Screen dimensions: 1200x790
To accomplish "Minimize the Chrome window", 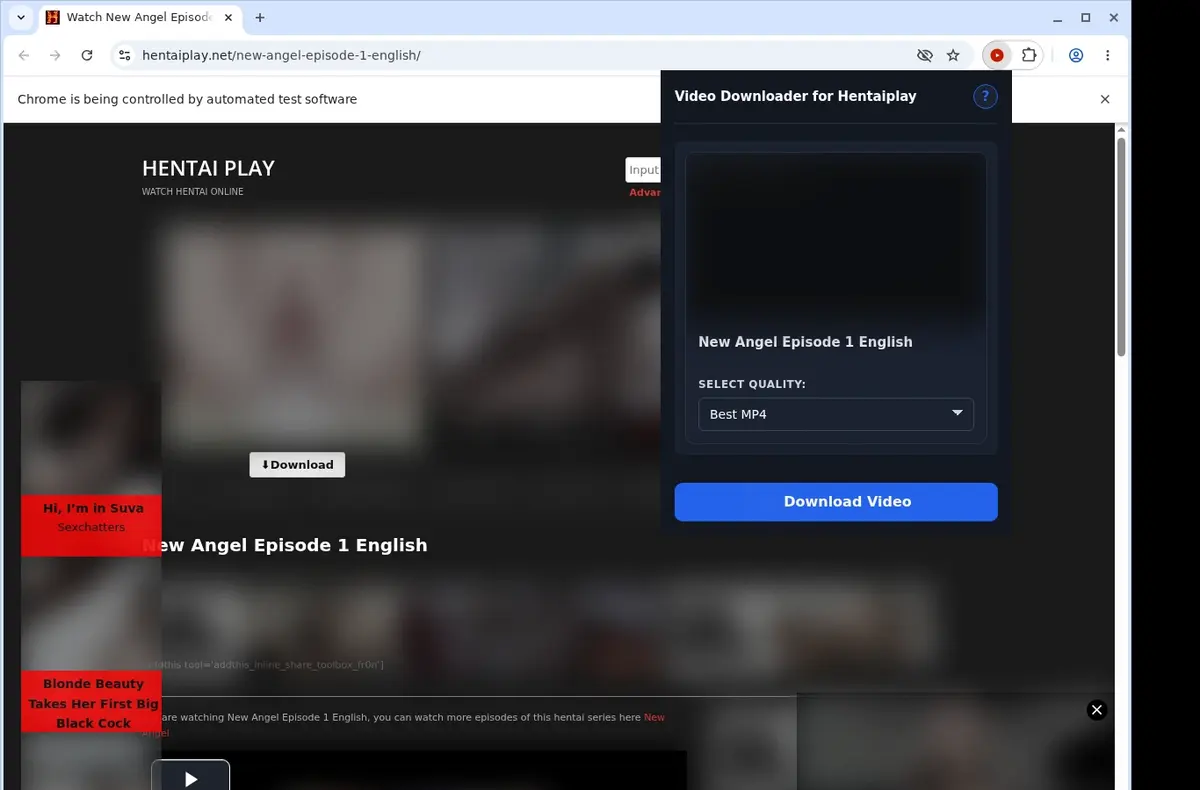I will (1058, 17).
